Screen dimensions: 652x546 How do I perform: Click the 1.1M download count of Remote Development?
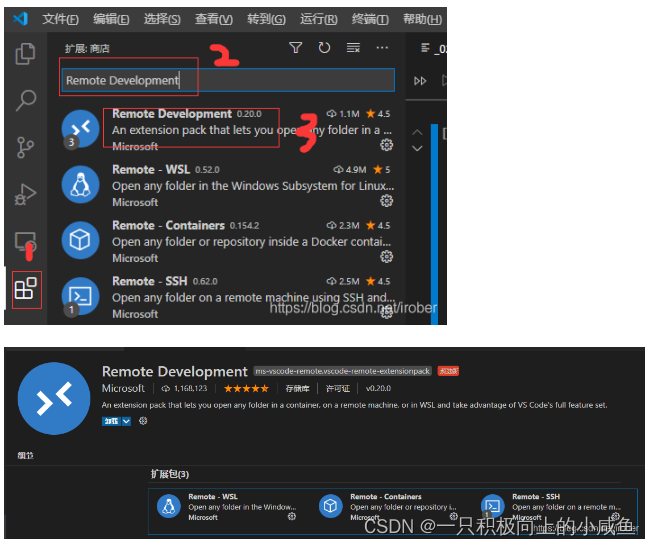(343, 114)
